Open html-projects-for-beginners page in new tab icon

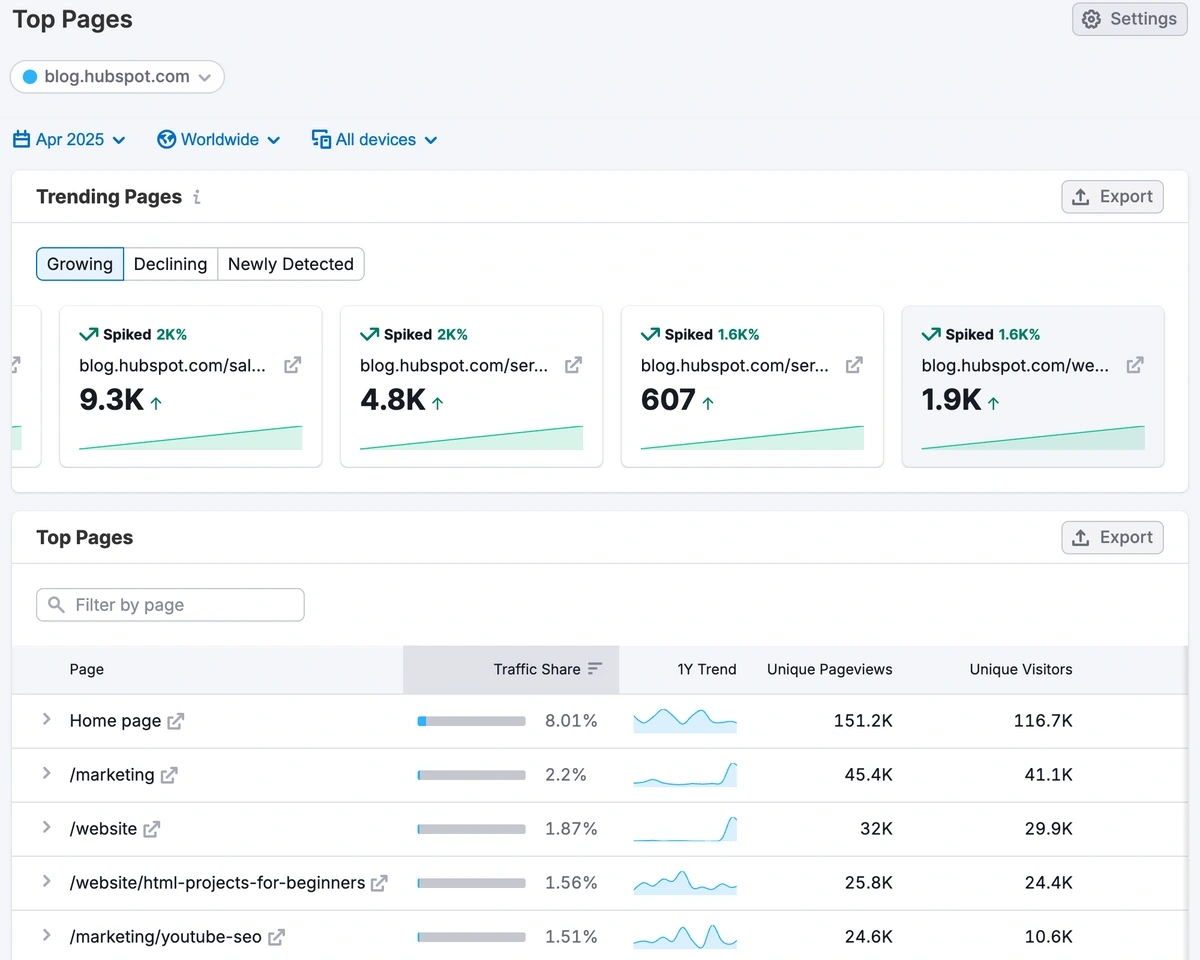click(x=379, y=883)
